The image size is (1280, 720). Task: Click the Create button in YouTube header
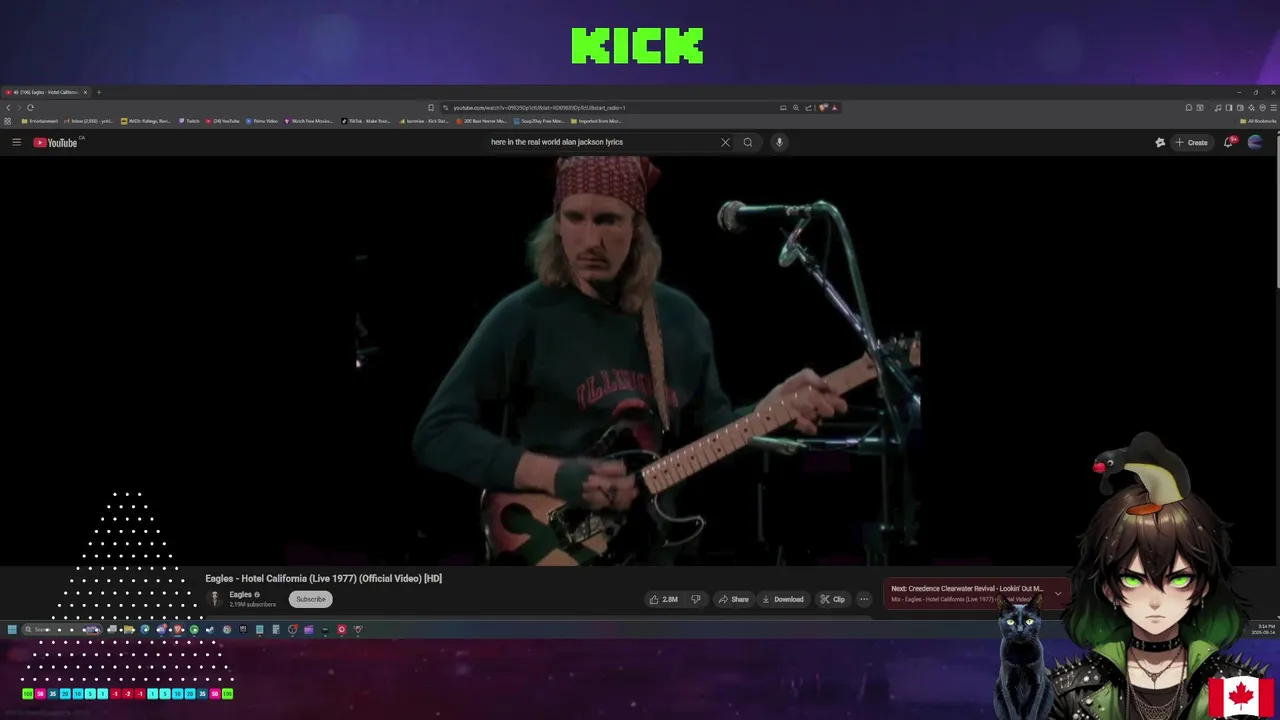click(x=1192, y=142)
